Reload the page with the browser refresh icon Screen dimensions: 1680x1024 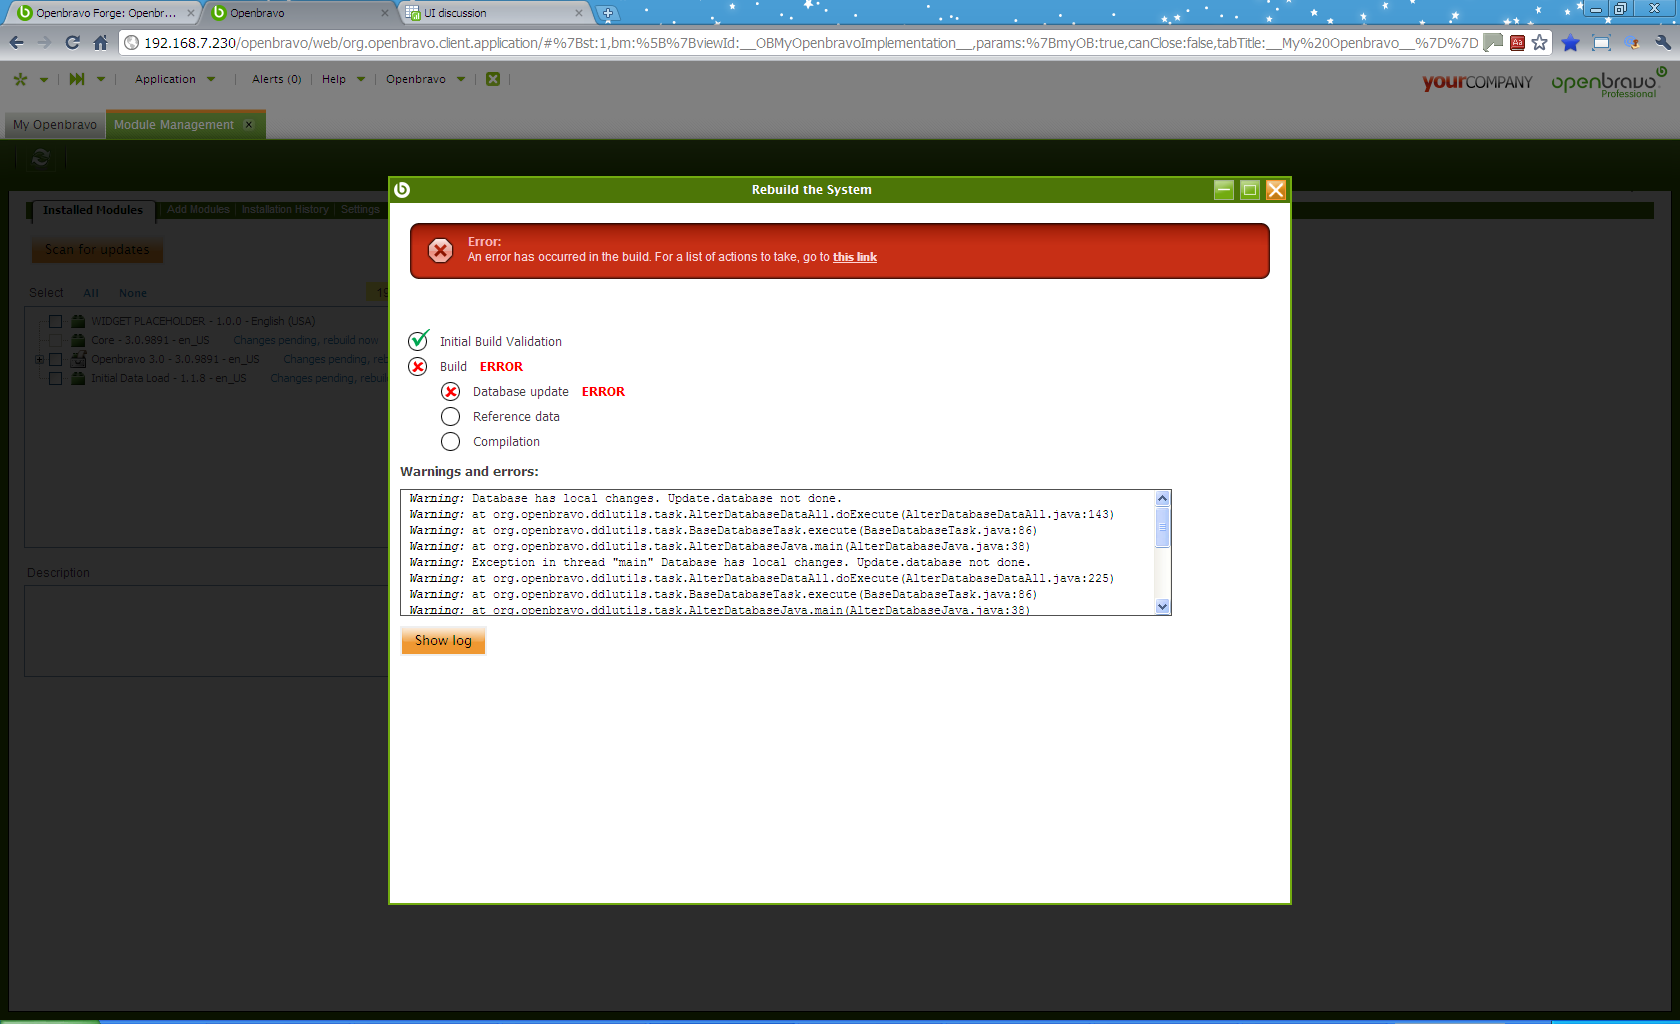click(72, 42)
